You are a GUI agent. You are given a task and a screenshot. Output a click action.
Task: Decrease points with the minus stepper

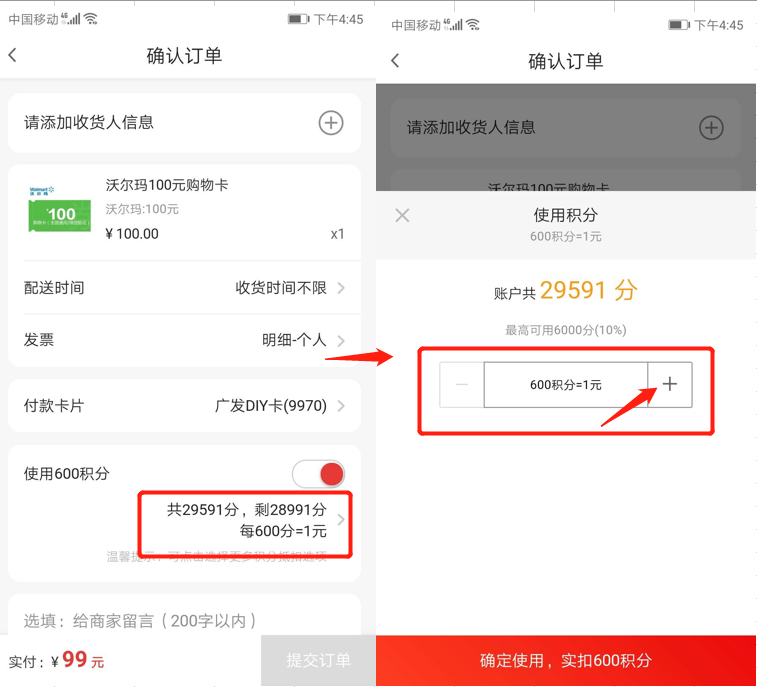(462, 384)
